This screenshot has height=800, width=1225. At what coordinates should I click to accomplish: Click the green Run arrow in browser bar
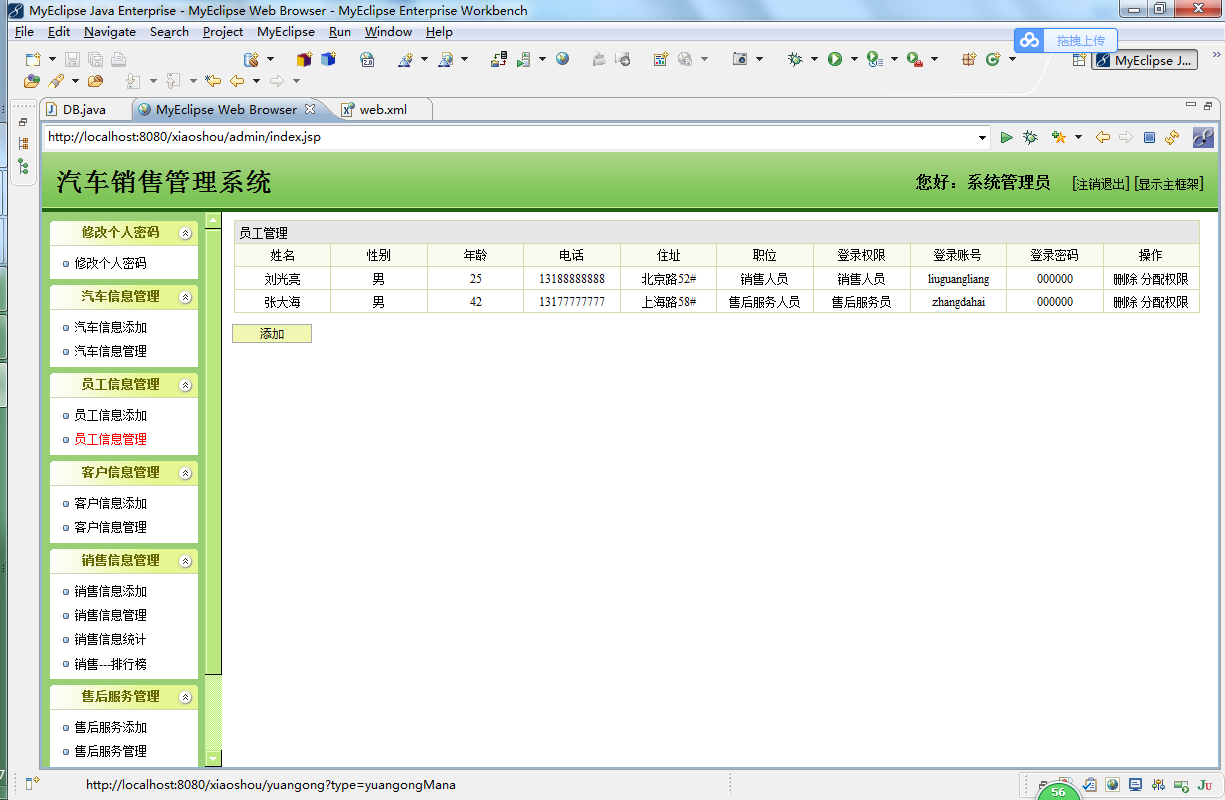pos(1006,137)
